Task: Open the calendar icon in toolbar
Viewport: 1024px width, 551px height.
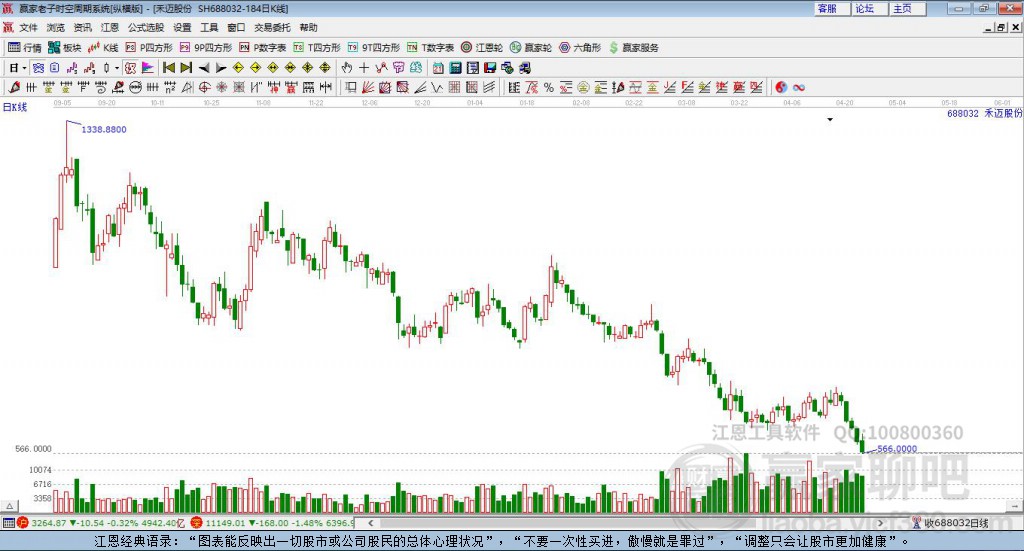Action: pyautogui.click(x=438, y=68)
